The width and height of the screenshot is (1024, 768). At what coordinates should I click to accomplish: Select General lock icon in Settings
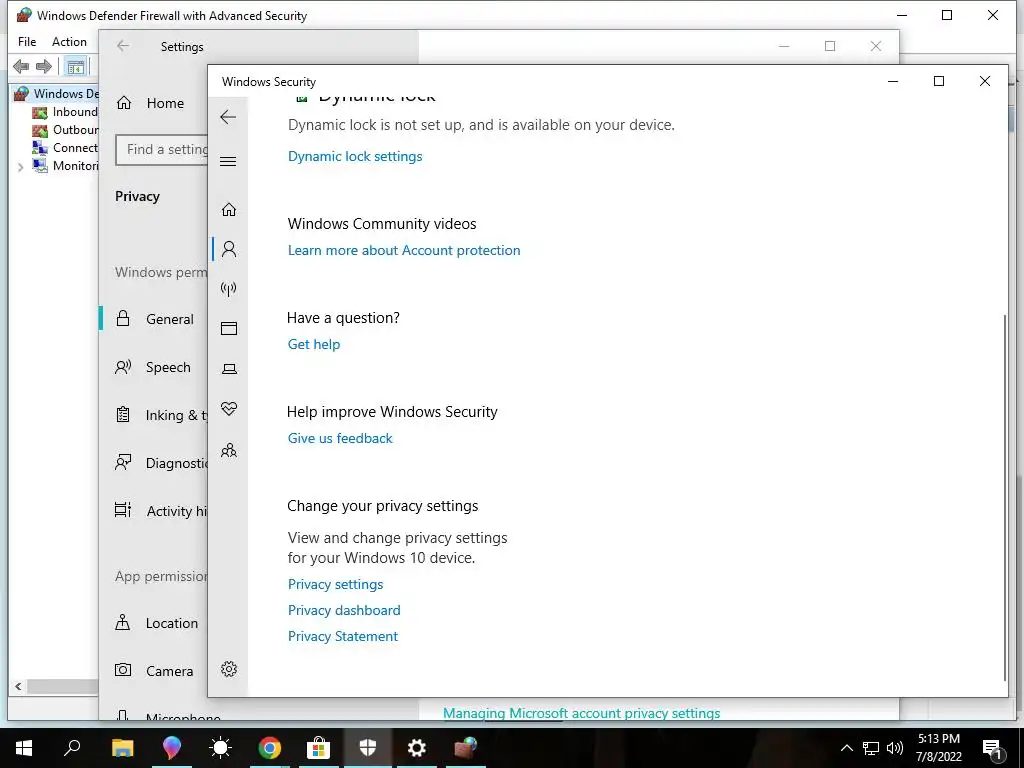[x=123, y=319]
